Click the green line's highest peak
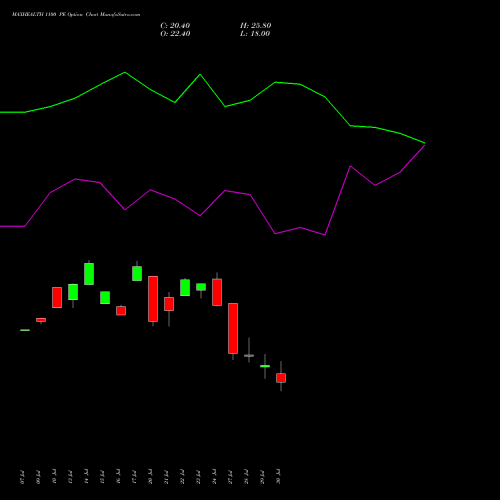Viewport: 500px width, 500px height. point(125,72)
